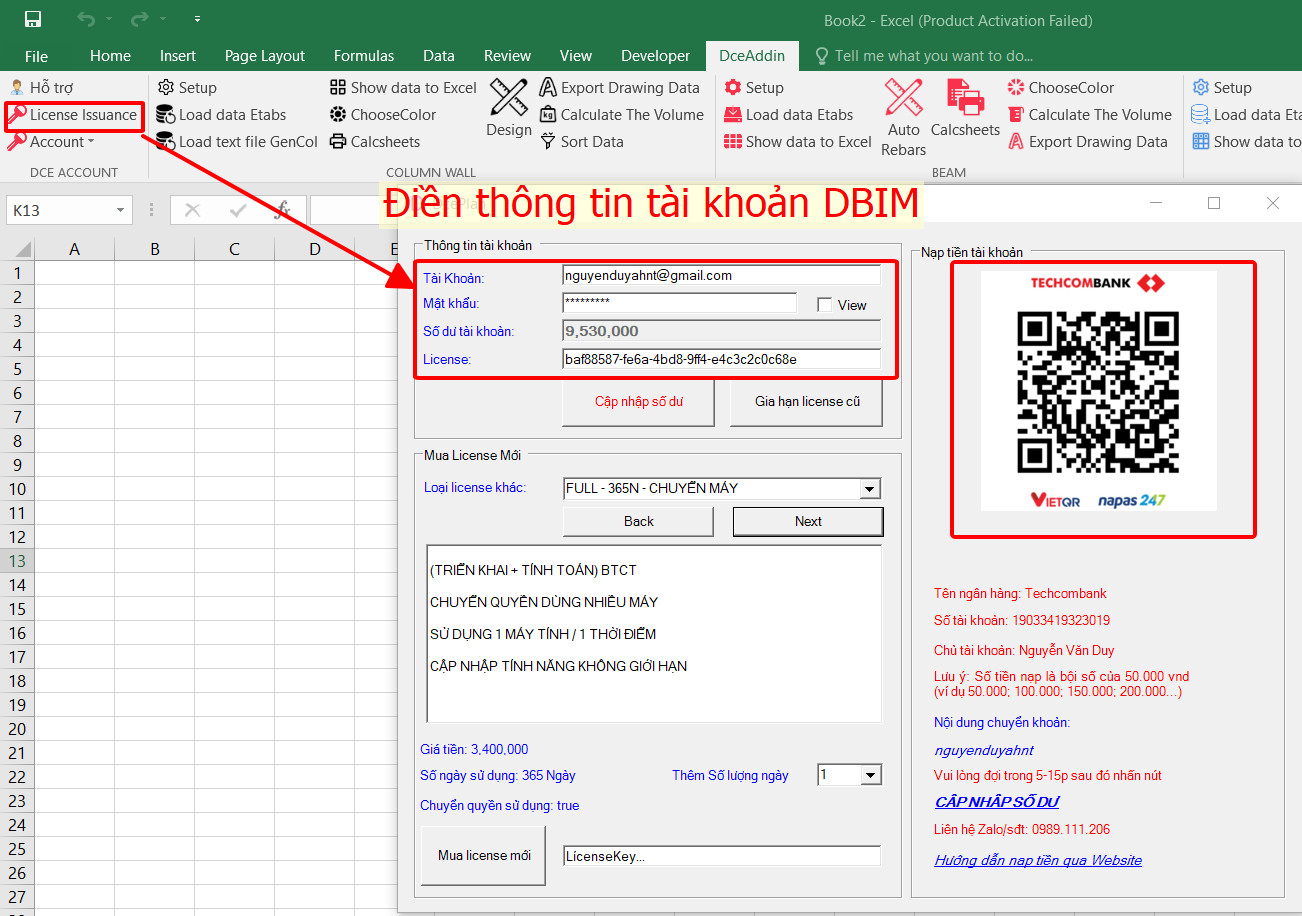Click Export Drawing Data in Beam group
Image resolution: width=1302 pixels, height=916 pixels.
[1087, 142]
